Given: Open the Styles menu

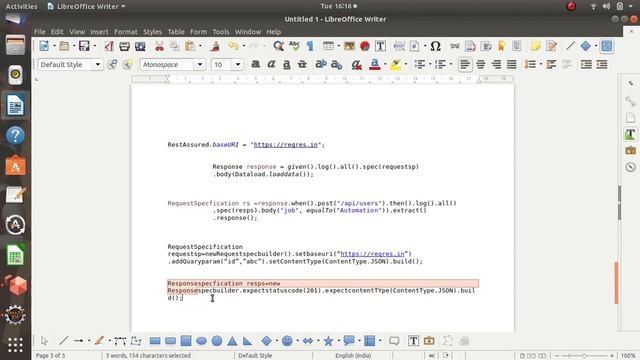Looking at the screenshot, I should [152, 32].
